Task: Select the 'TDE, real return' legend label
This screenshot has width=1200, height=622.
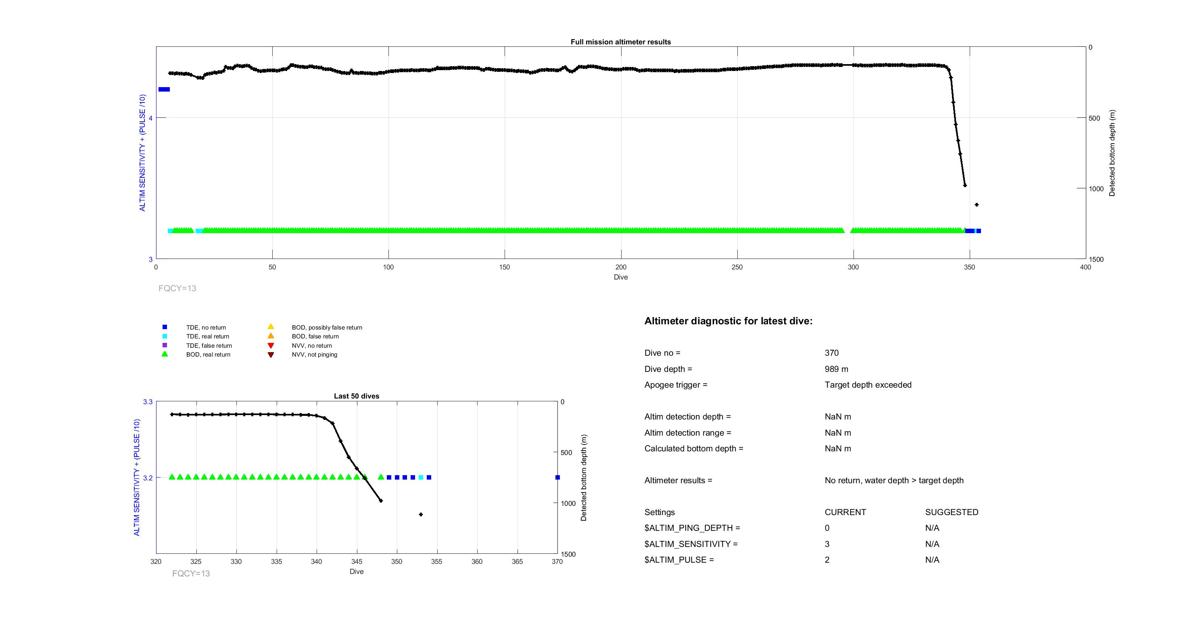Action: (x=207, y=336)
